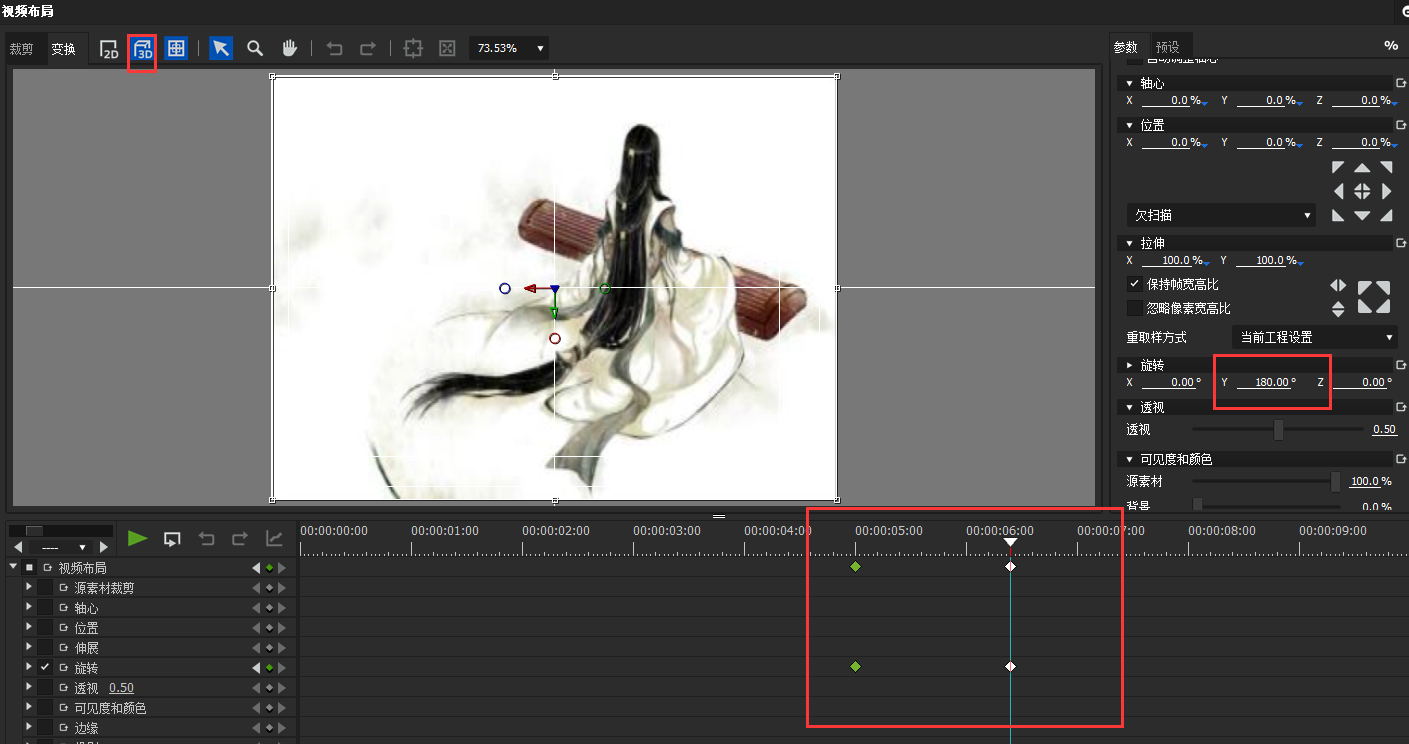This screenshot has width=1409, height=744.
Task: Collapse the 拉伸 section in parameters
Action: click(x=1130, y=244)
